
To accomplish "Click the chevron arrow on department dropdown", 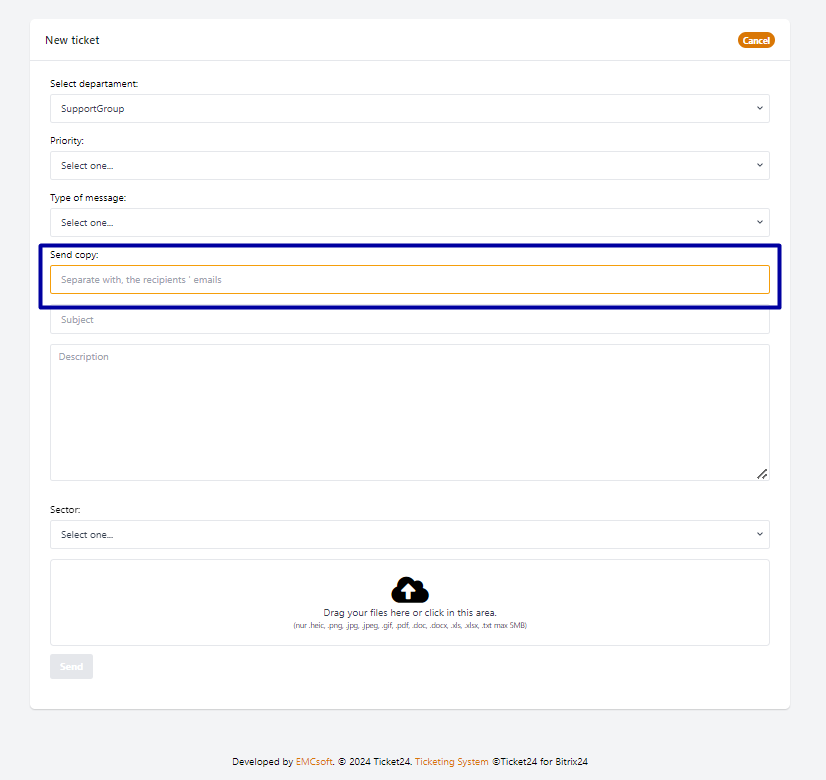I will point(759,108).
